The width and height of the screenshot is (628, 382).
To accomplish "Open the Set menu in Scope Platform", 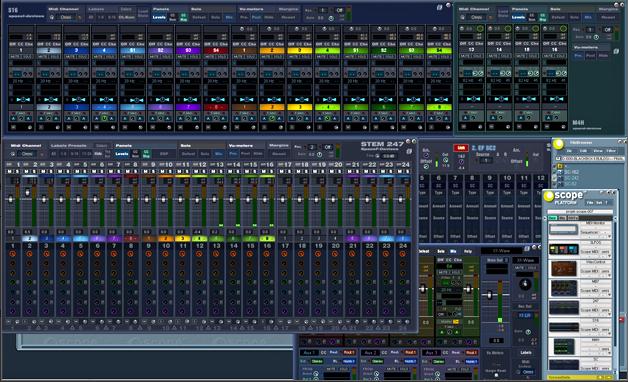I will click(599, 203).
